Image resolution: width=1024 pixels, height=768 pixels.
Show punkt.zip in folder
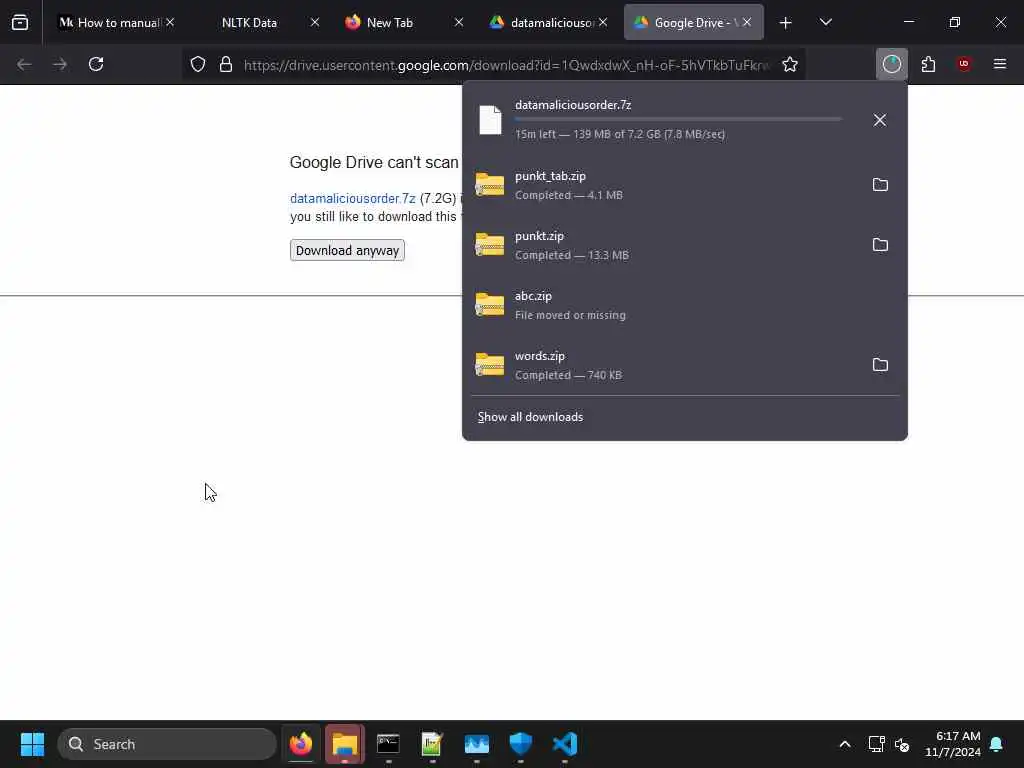(880, 245)
